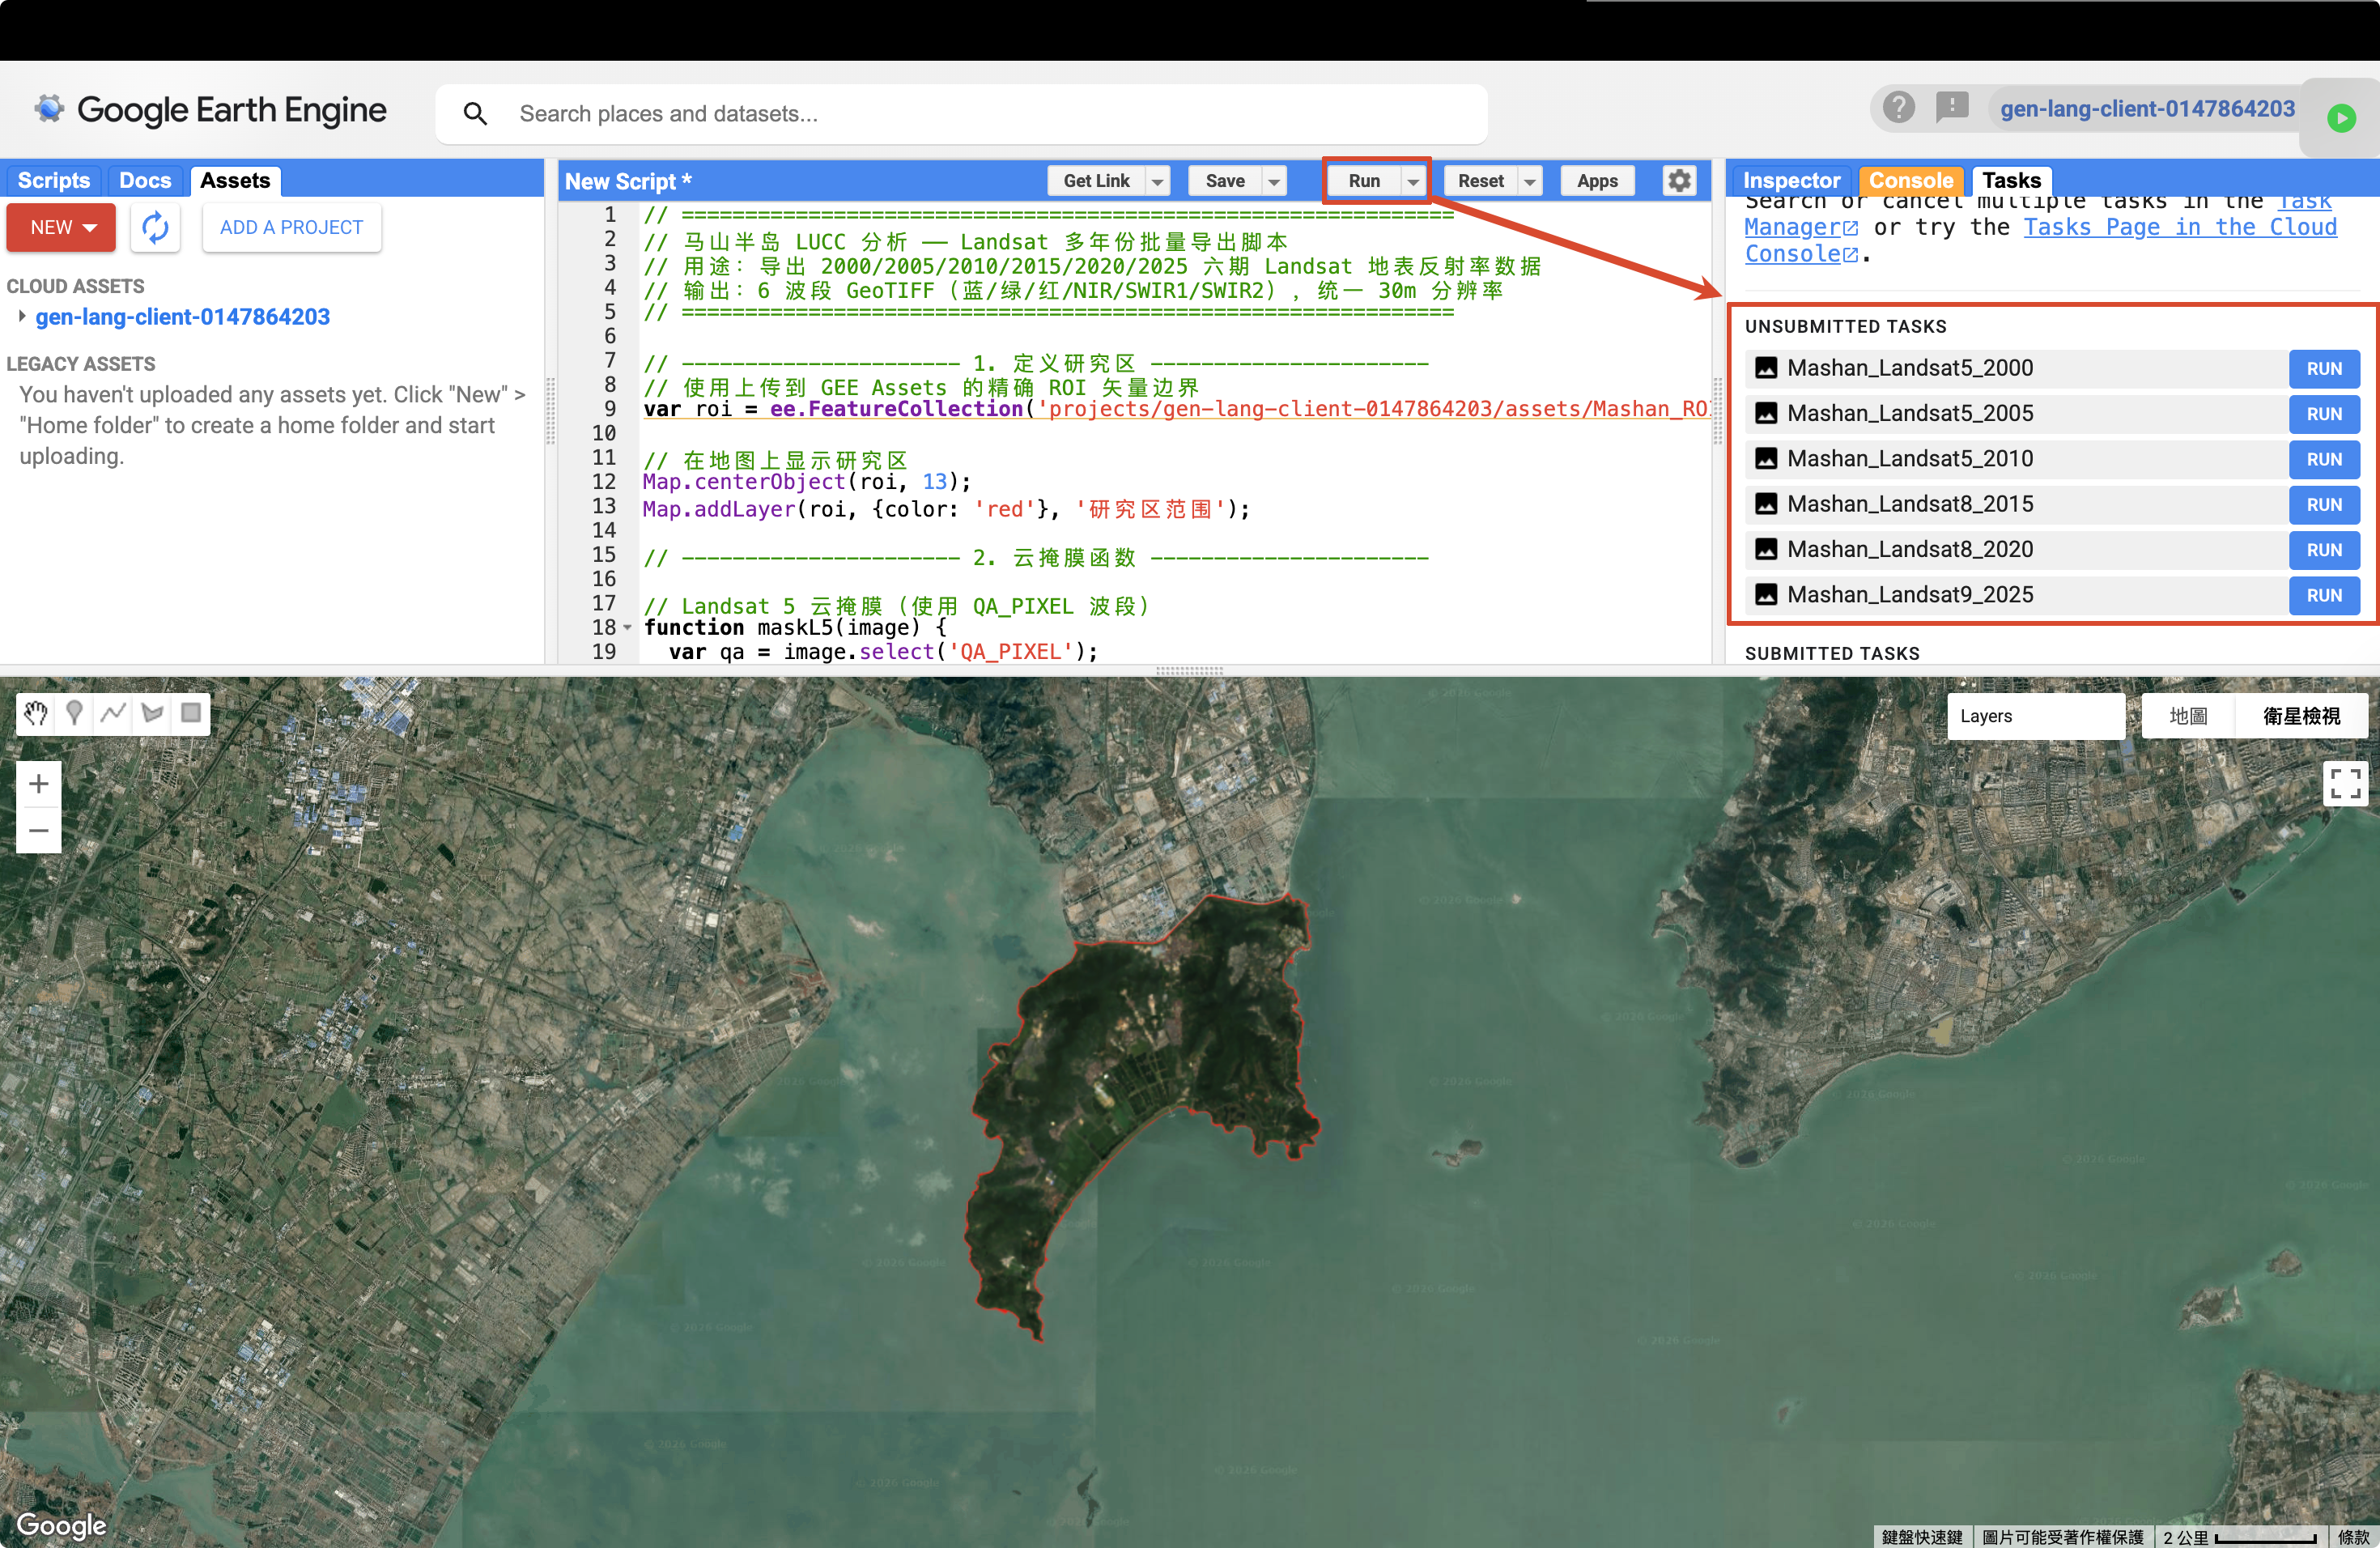Click the green play account icon

[2341, 118]
